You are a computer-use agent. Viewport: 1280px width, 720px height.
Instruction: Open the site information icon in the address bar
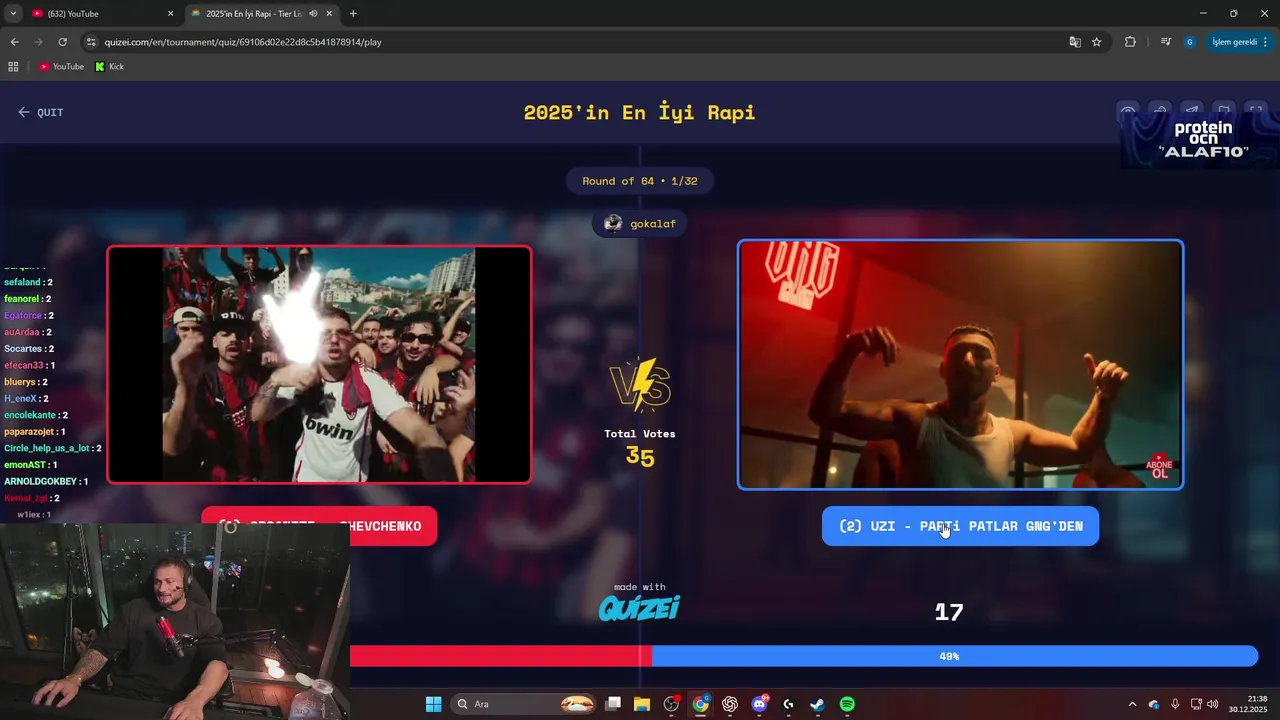coord(92,42)
